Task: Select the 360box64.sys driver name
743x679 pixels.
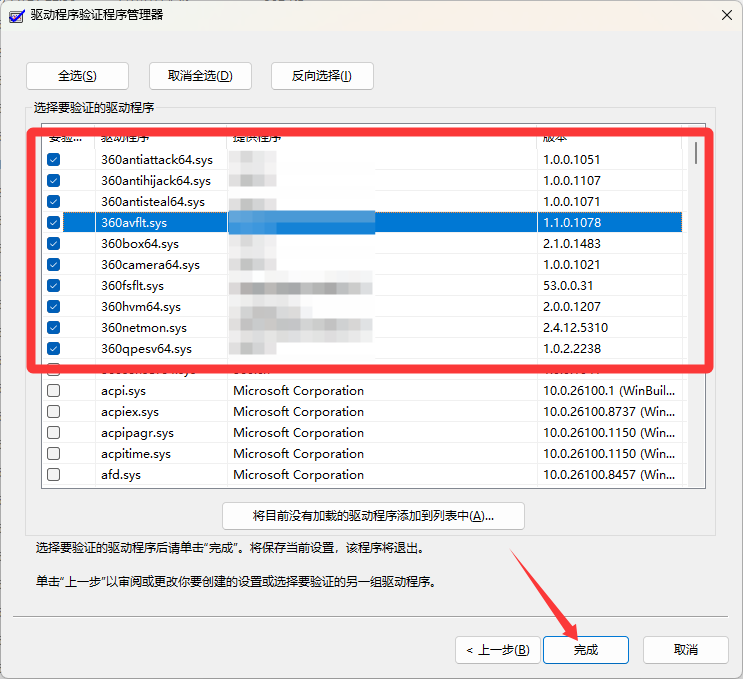Action: [x=140, y=244]
